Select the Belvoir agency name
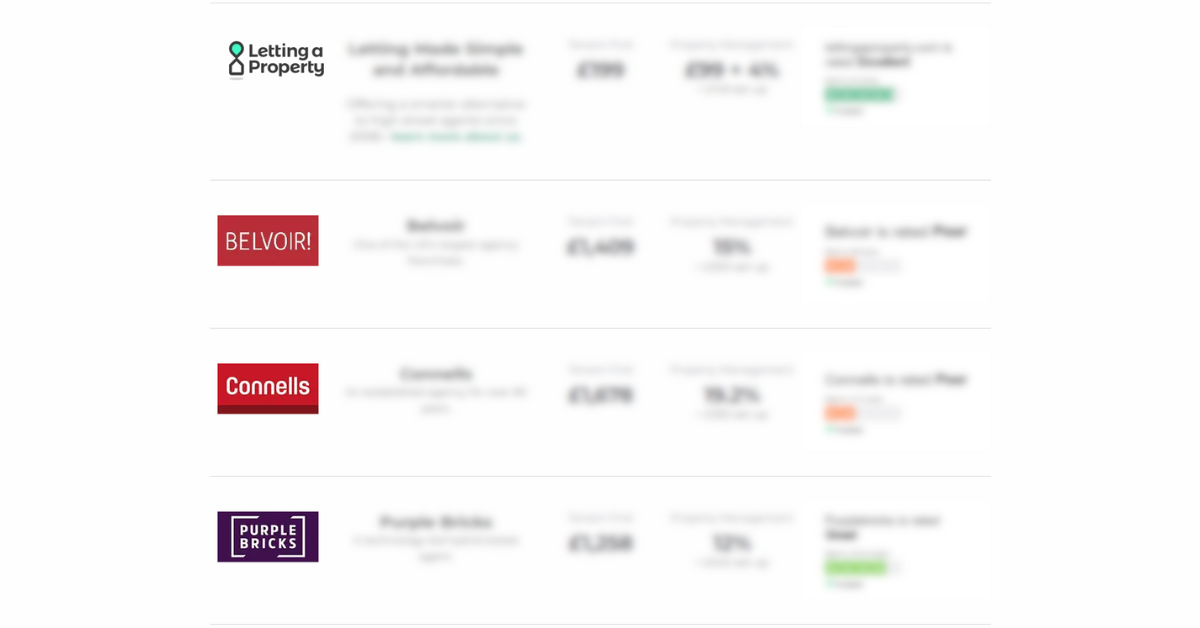 pos(435,226)
